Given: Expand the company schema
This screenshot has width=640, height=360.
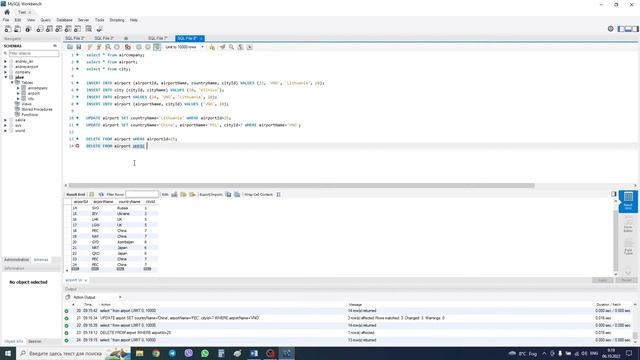Looking at the screenshot, I should click(5, 72).
